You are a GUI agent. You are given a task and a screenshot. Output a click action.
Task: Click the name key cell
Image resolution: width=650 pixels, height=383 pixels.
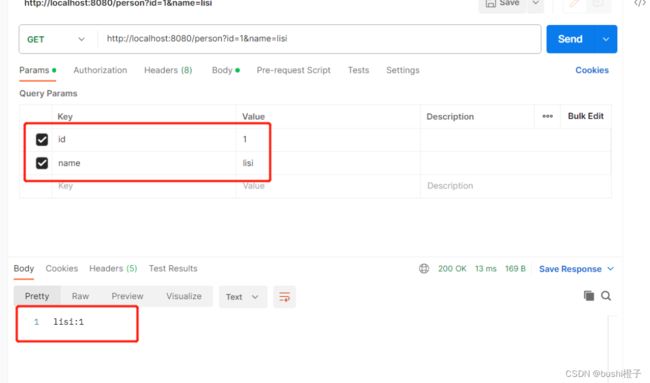[144, 163]
